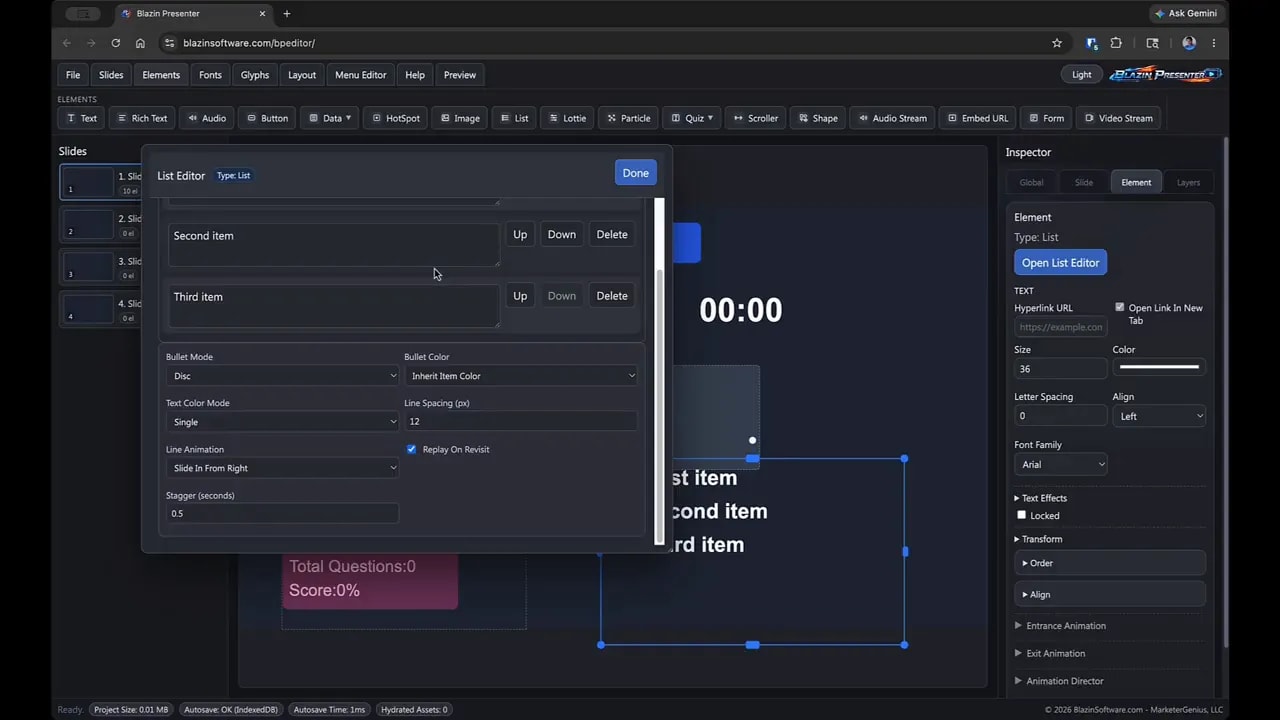Toggle the Locked checkbox
The height and width of the screenshot is (720, 1280).
1021,515
